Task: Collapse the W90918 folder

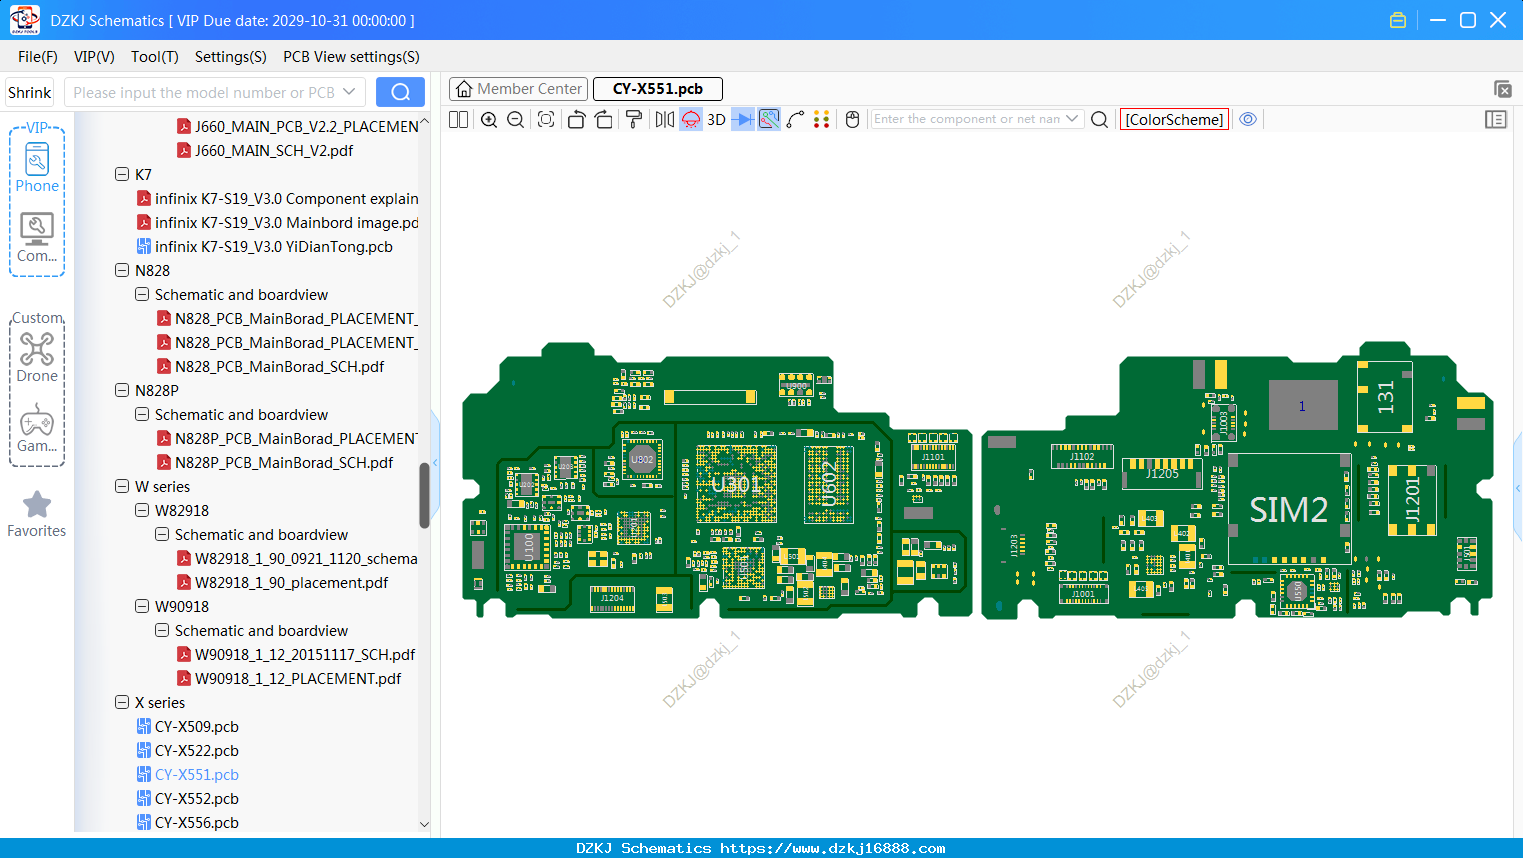Action: pos(142,606)
